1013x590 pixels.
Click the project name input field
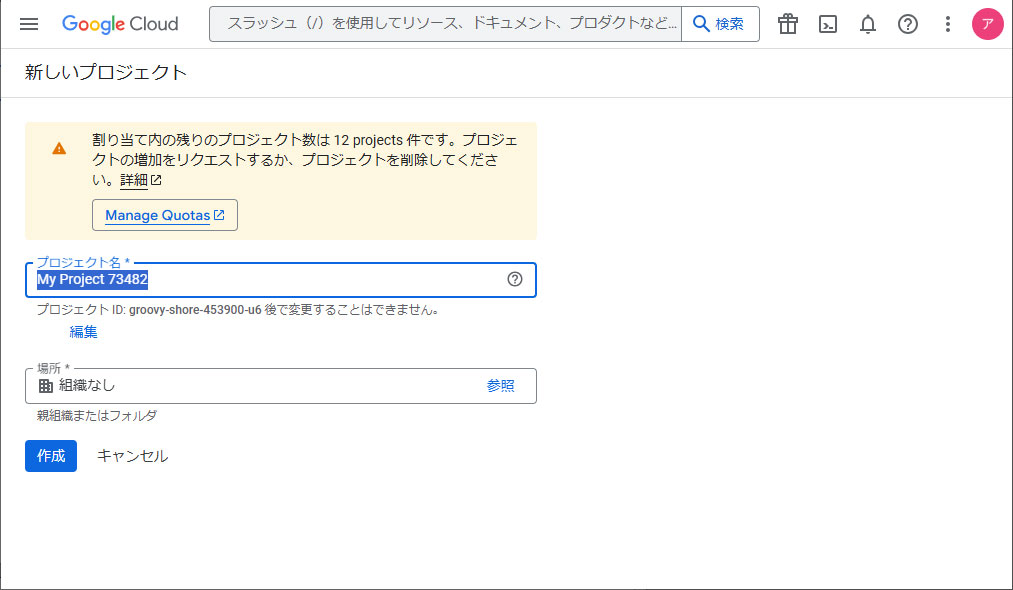tap(280, 280)
